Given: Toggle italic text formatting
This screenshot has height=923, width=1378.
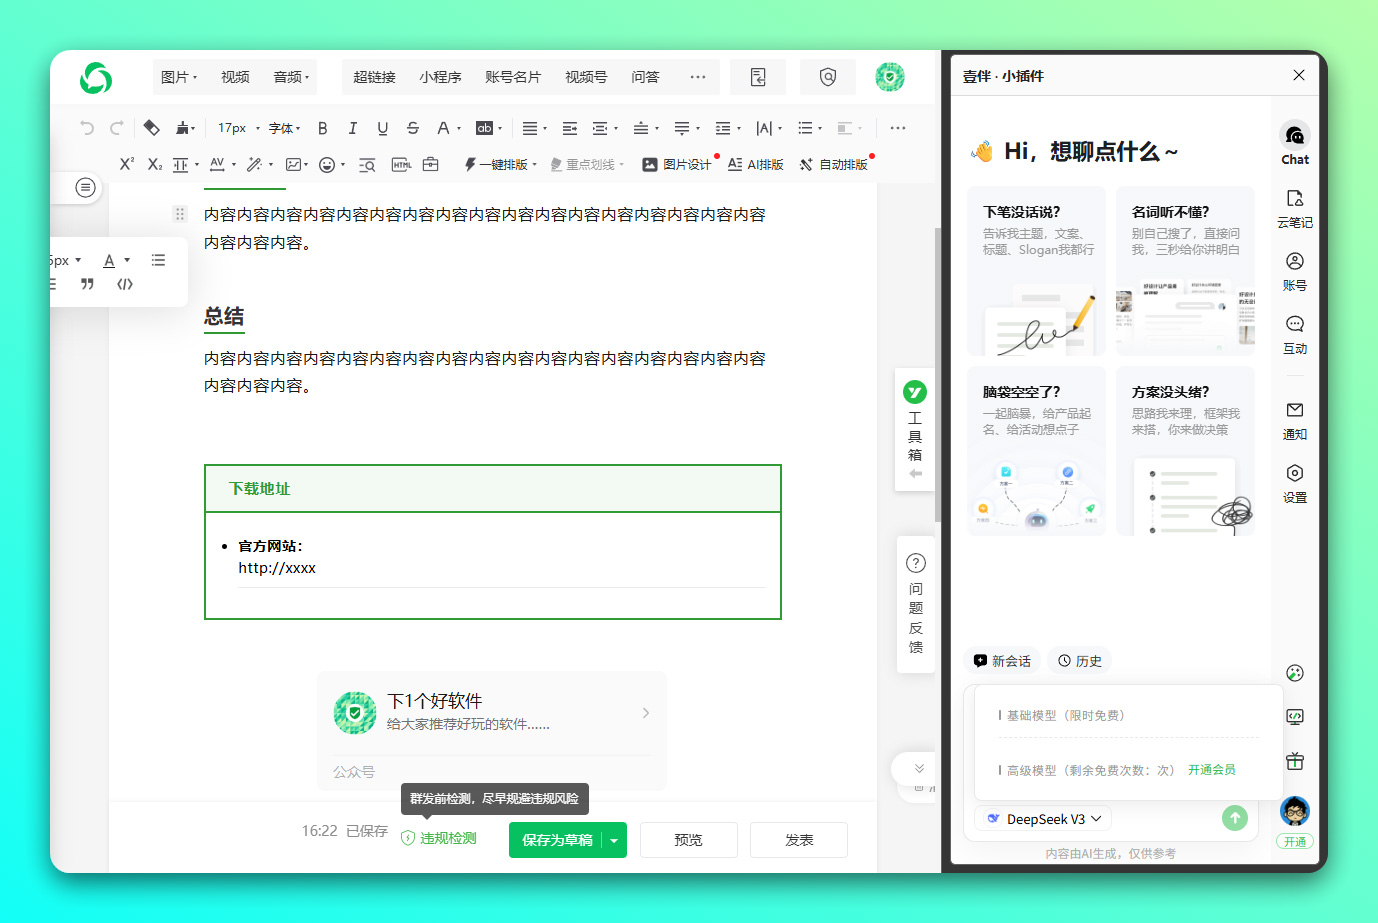Looking at the screenshot, I should (x=352, y=128).
